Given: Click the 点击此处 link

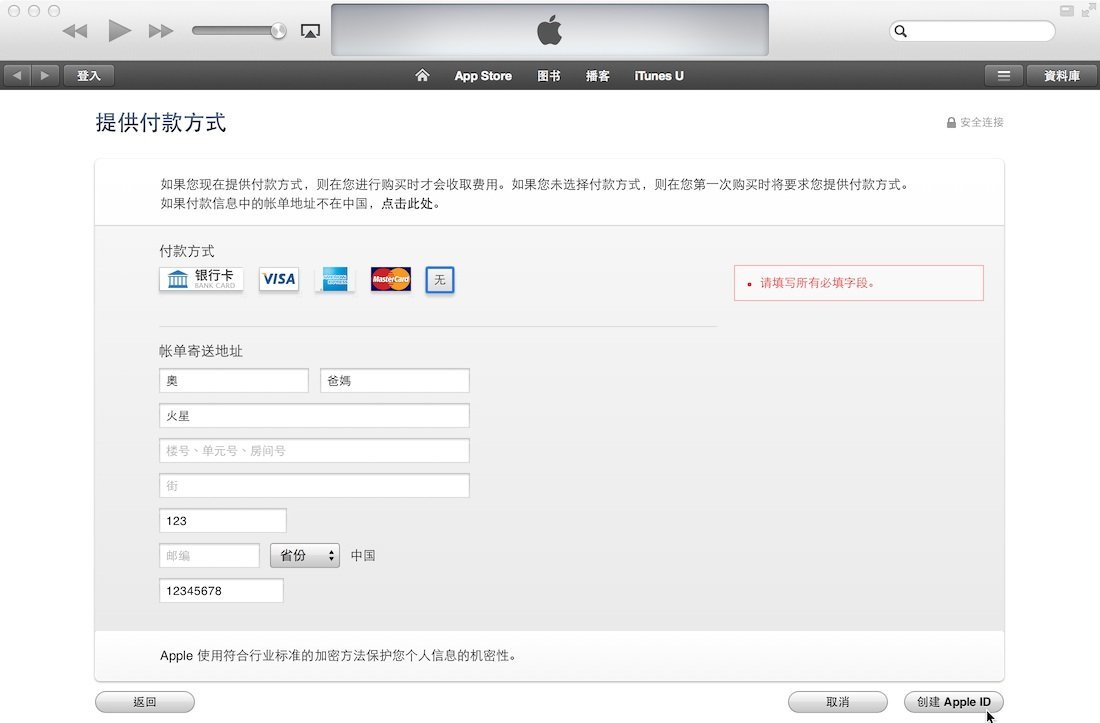Looking at the screenshot, I should pos(409,203).
